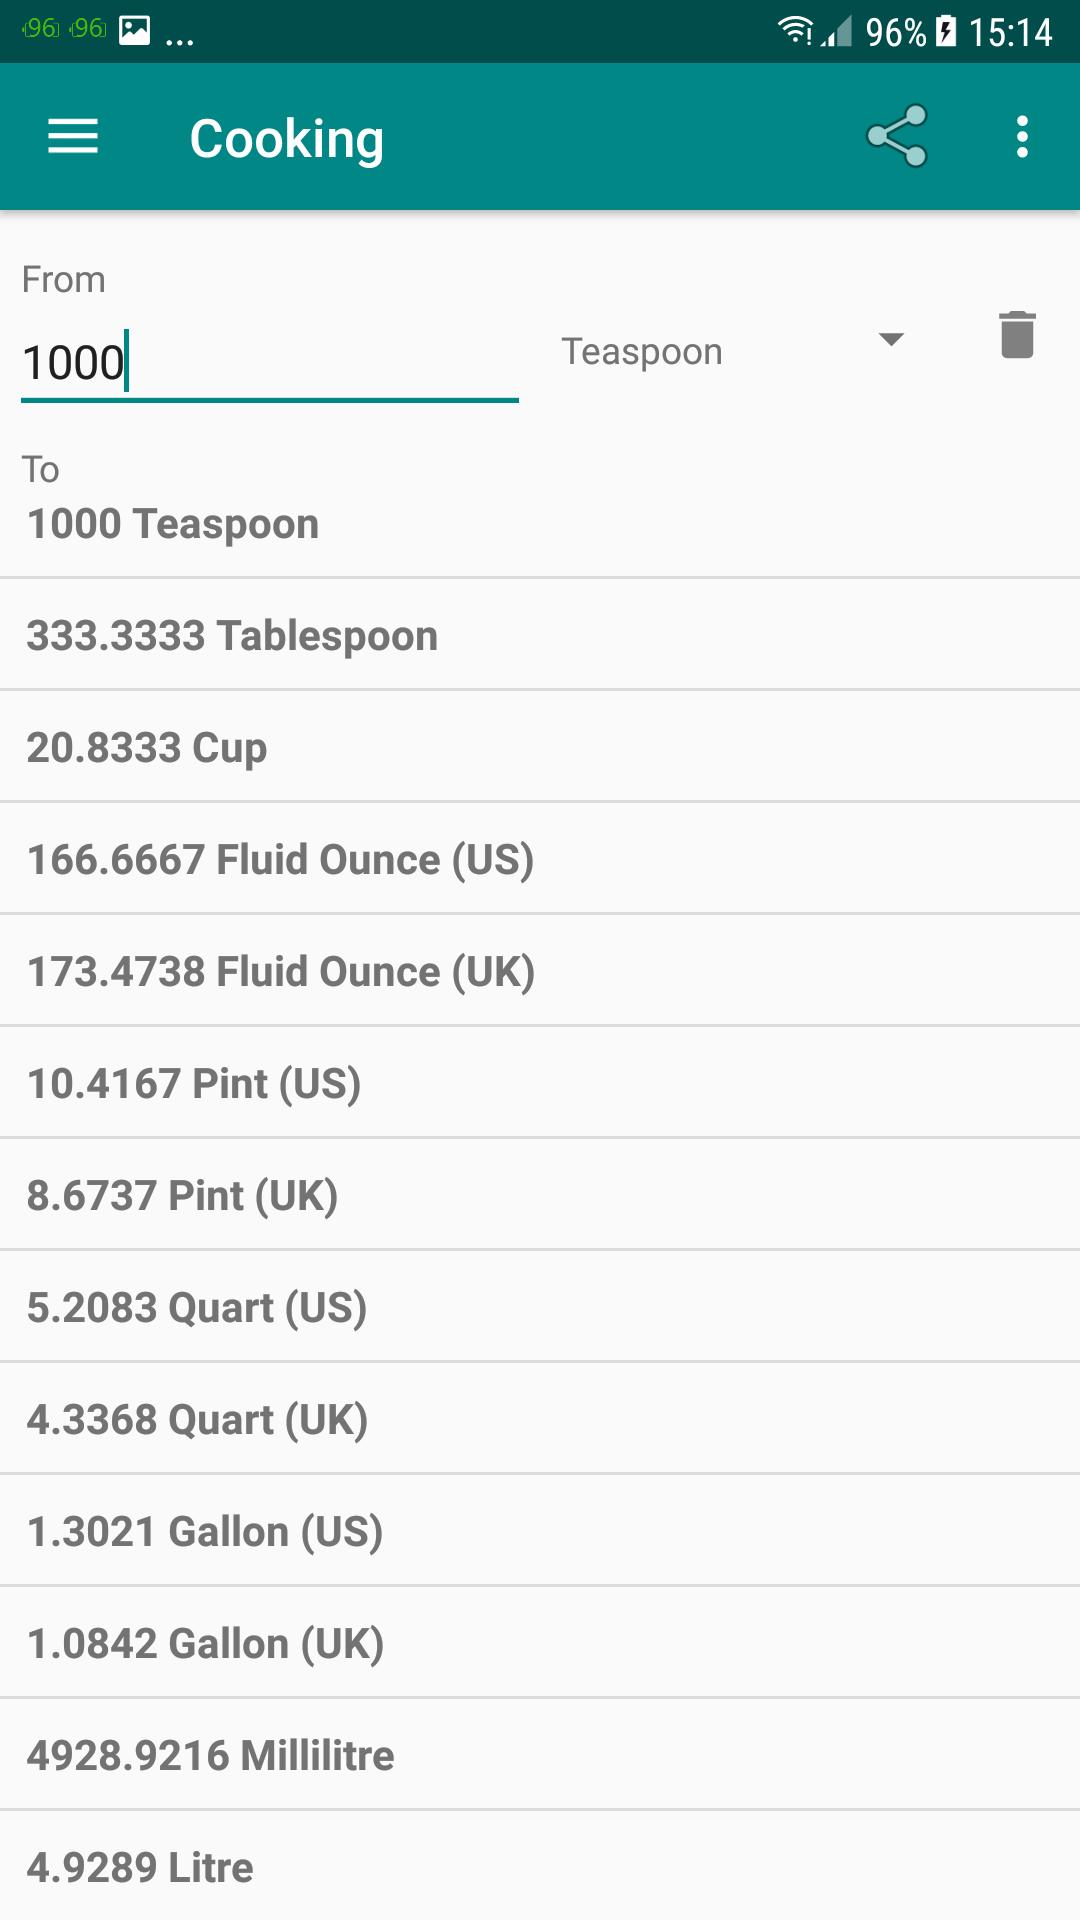
Task: Tap the Wi-Fi status icon
Action: 795,31
